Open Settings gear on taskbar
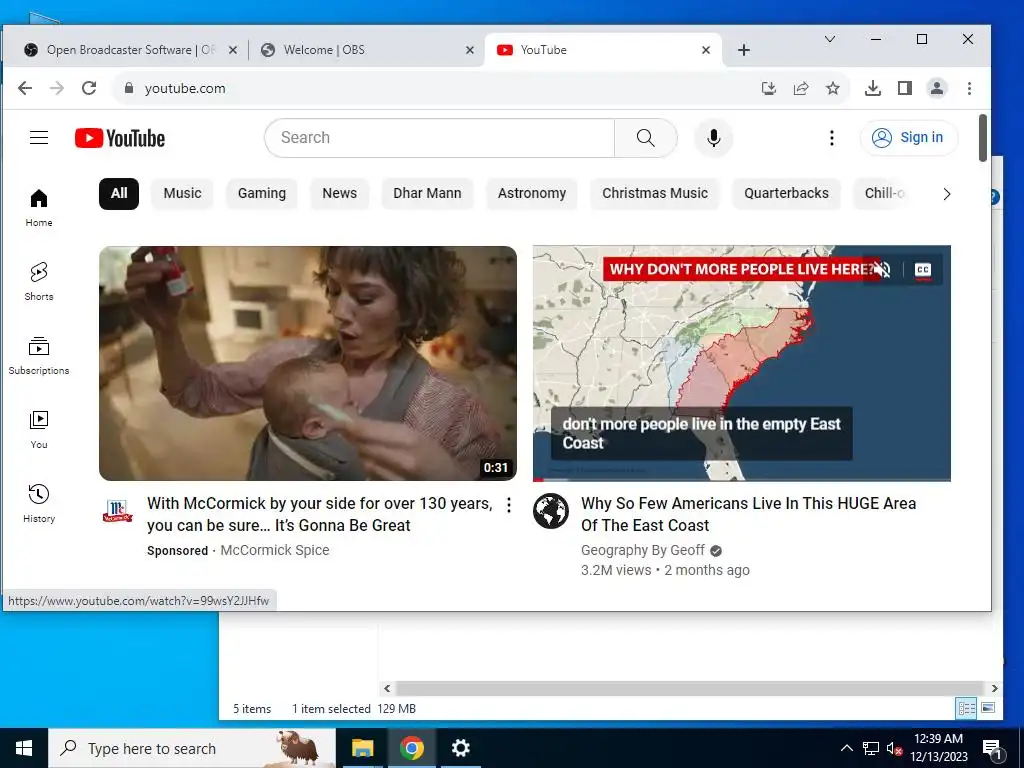 click(460, 748)
